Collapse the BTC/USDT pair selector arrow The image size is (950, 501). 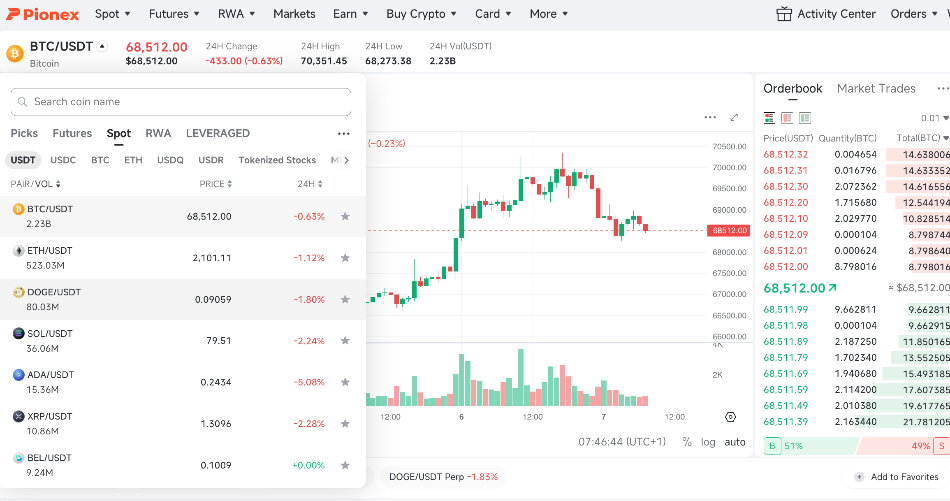(102, 46)
